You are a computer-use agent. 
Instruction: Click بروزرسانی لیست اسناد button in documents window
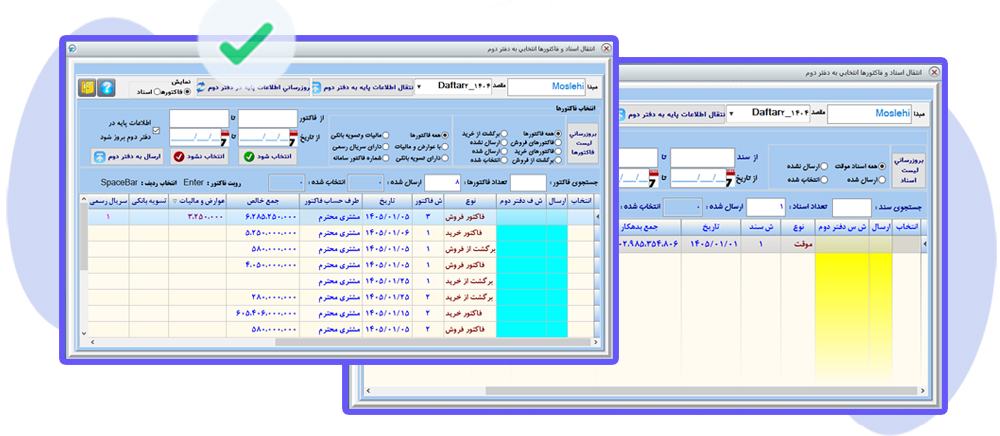pyautogui.click(x=908, y=170)
